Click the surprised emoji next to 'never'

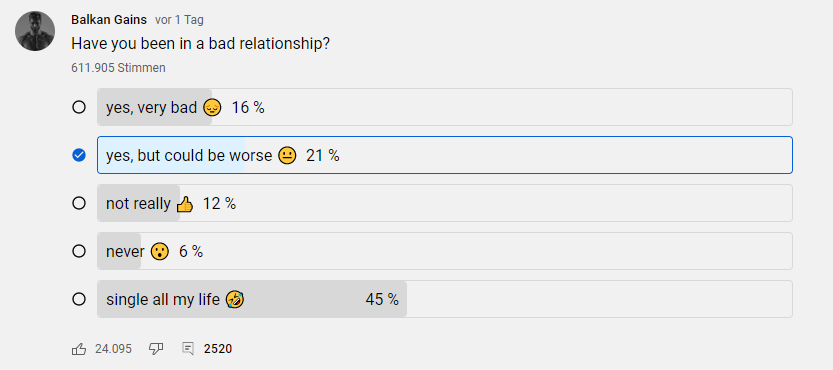[159, 251]
